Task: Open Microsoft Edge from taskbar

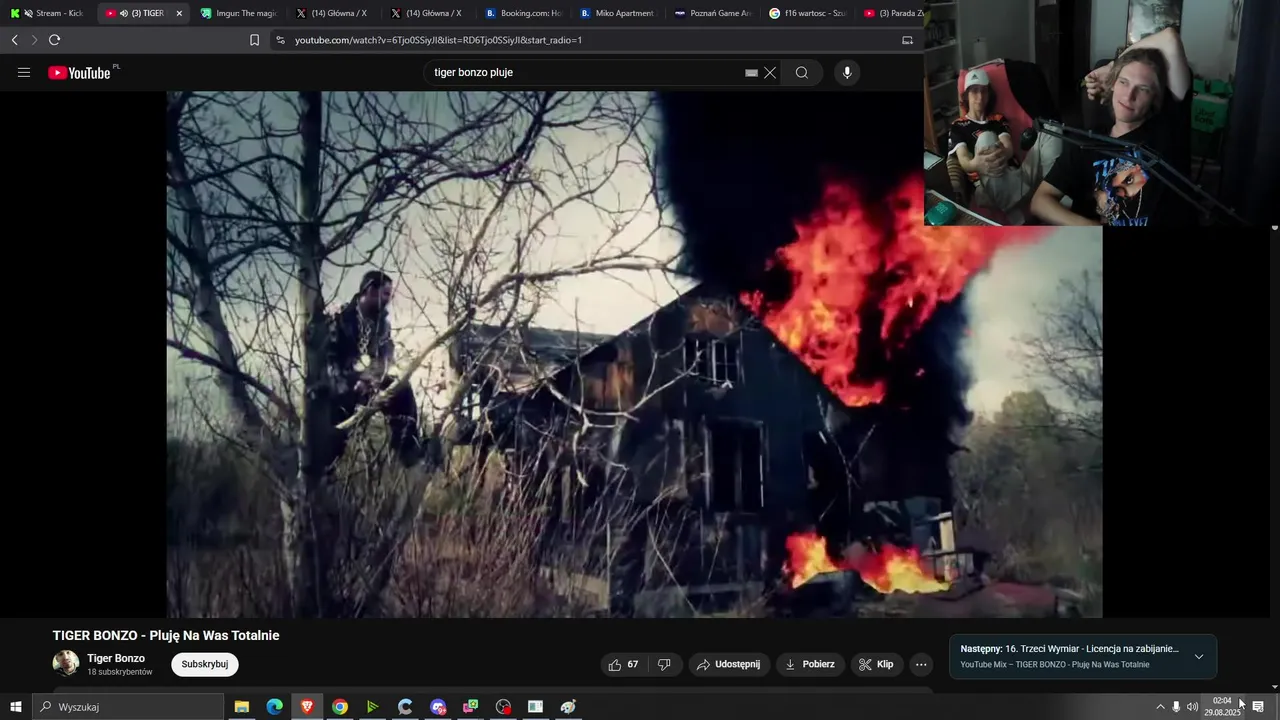Action: coord(274,707)
